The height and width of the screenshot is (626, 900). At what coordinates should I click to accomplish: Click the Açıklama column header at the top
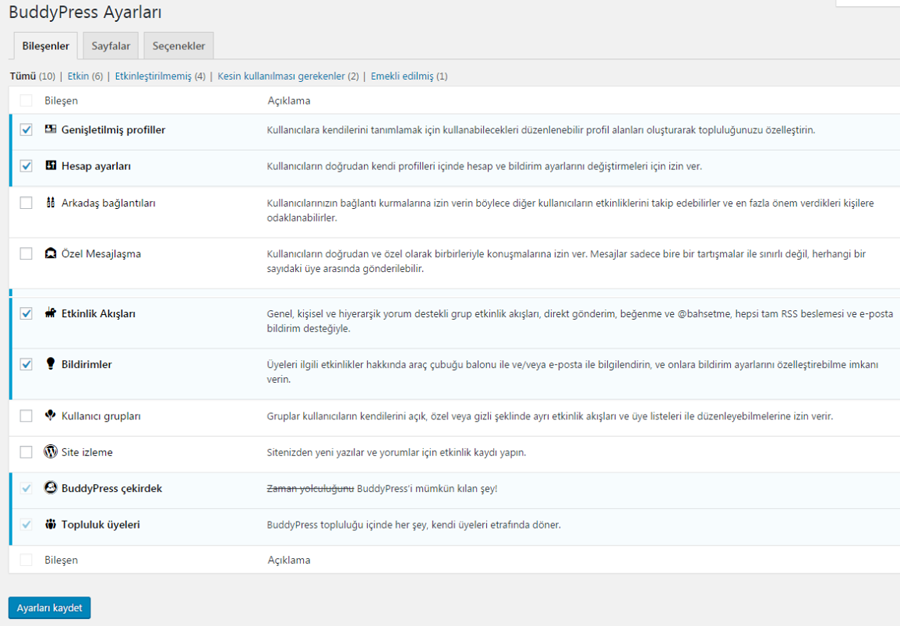coord(289,100)
